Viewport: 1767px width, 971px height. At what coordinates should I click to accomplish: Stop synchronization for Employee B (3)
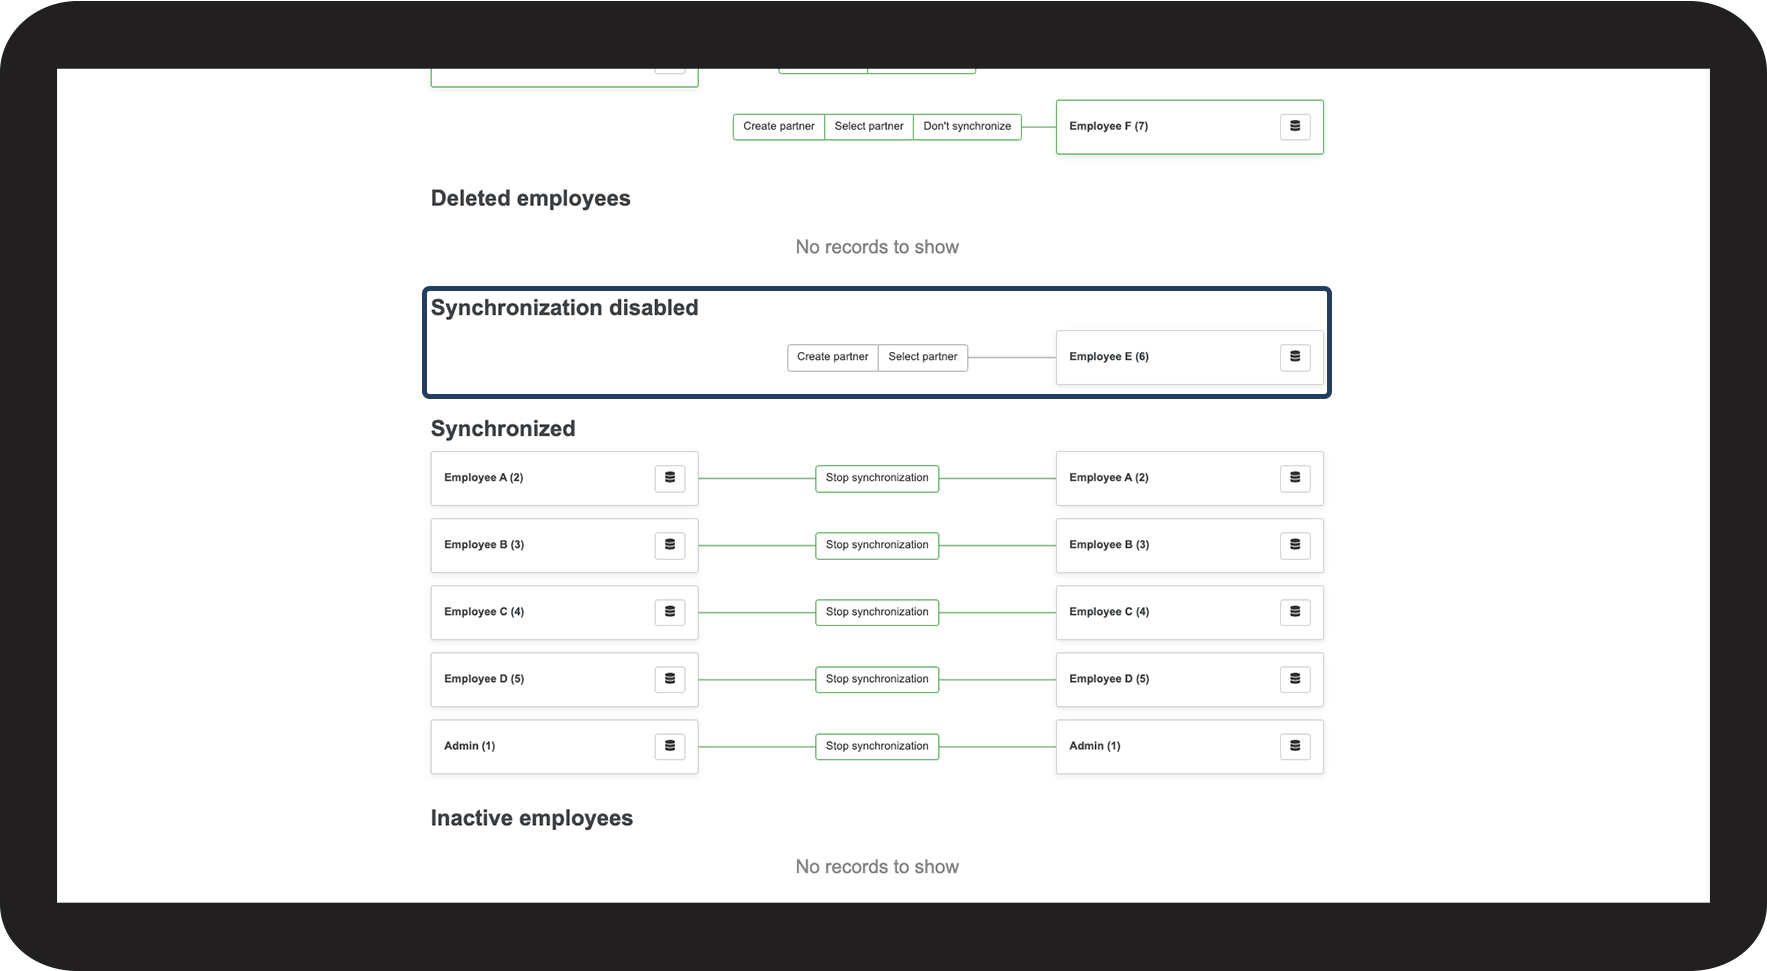pos(877,545)
